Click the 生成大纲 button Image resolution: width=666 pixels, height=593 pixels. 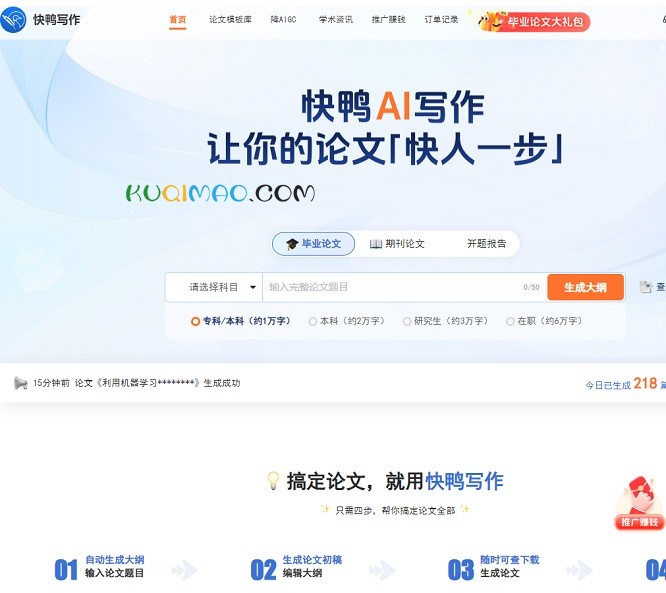[585, 287]
